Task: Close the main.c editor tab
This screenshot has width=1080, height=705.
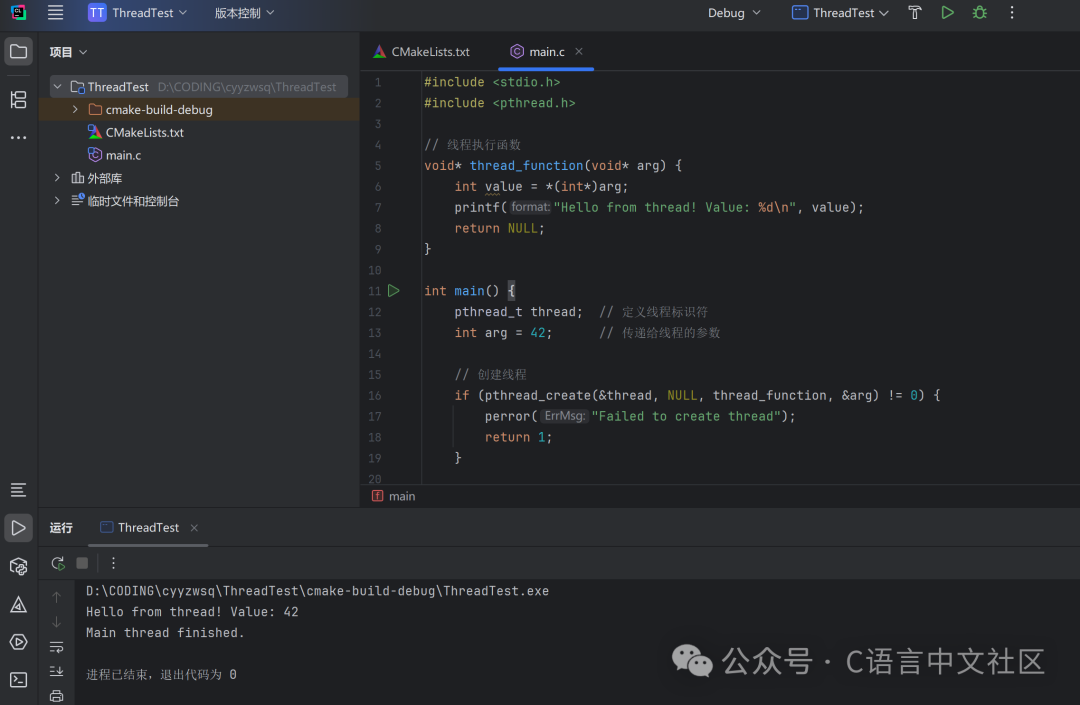Action: pos(579,52)
